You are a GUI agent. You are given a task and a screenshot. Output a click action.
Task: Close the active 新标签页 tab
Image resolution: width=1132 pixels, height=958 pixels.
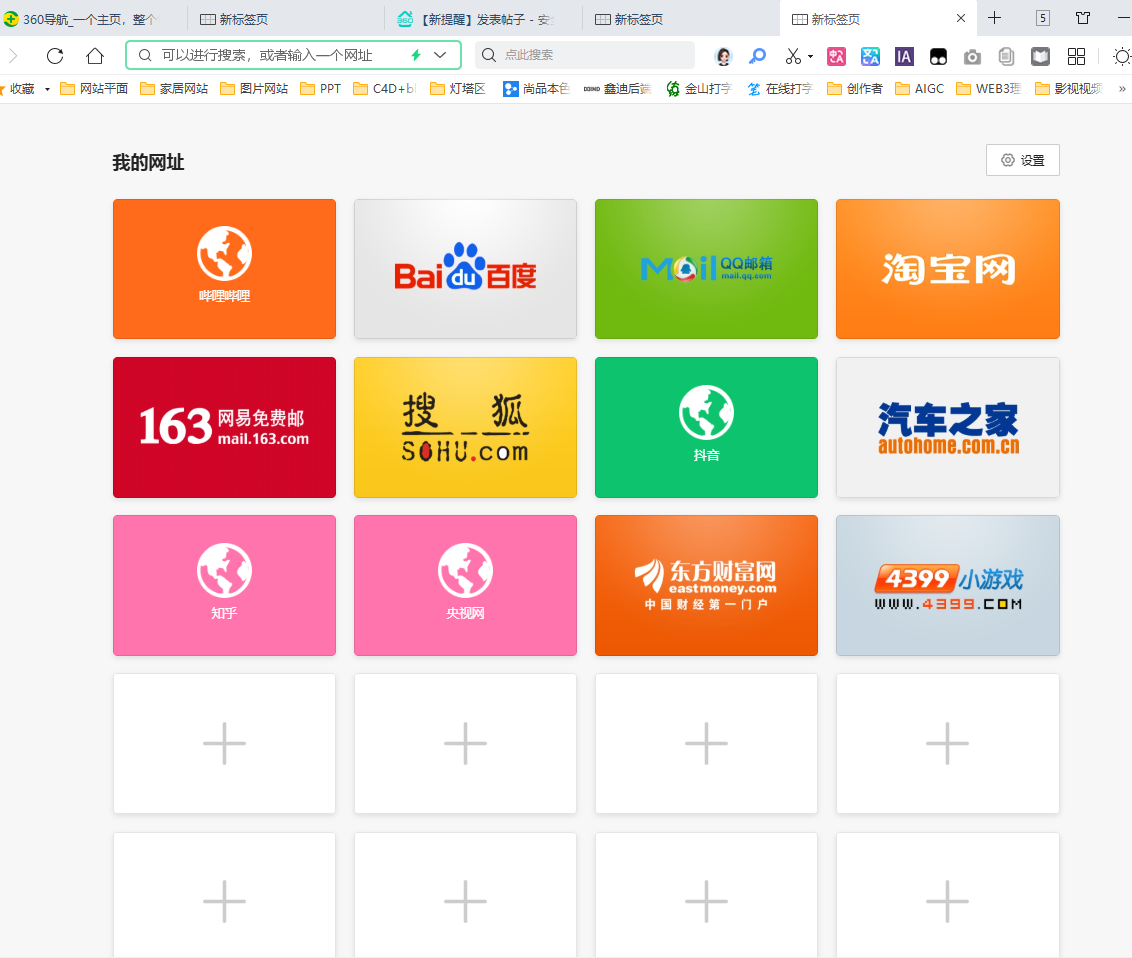[961, 18]
